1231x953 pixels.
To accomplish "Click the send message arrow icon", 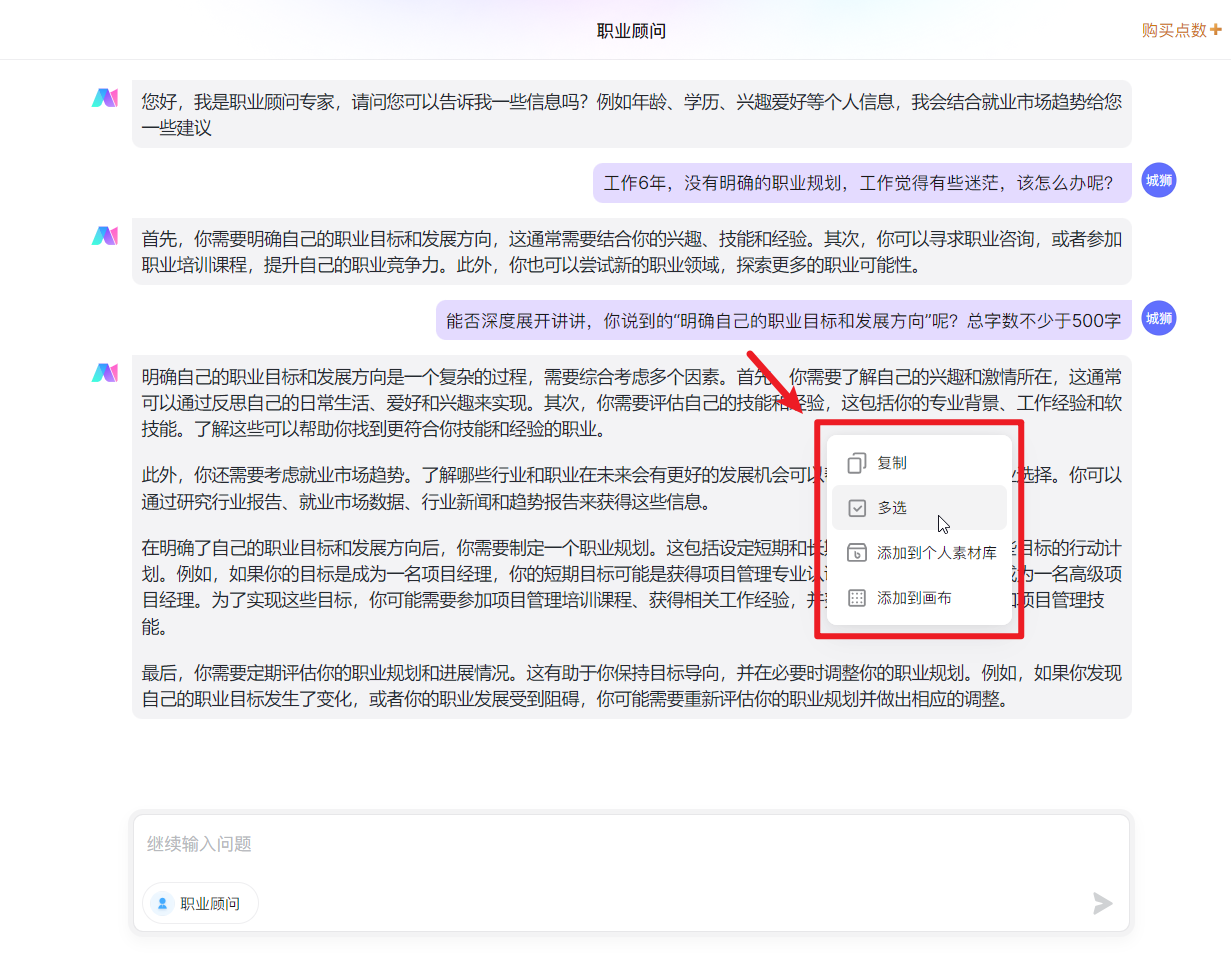I will tap(1102, 903).
